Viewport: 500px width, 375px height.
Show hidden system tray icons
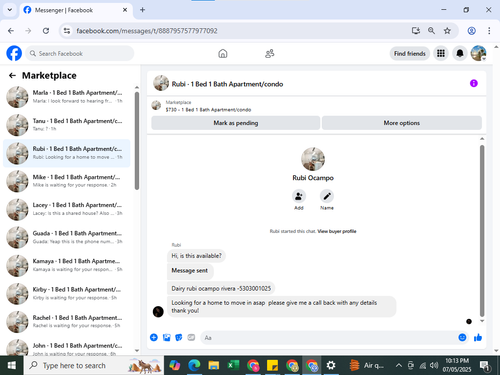click(399, 366)
